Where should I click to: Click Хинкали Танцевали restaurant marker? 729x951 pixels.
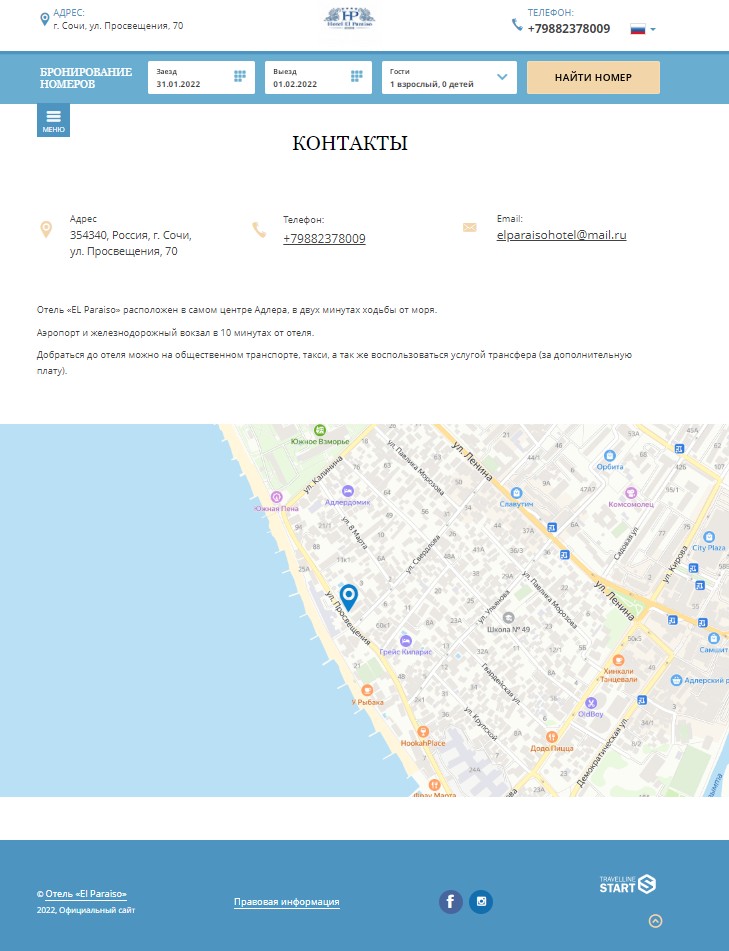pyautogui.click(x=619, y=660)
